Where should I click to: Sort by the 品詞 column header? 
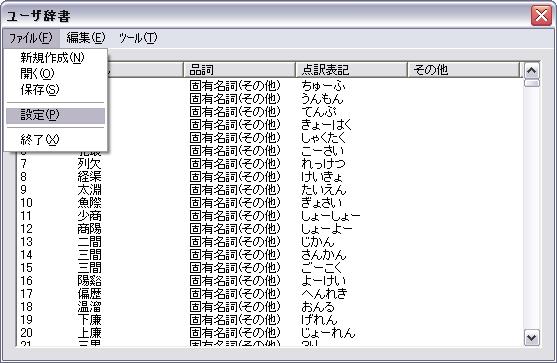click(239, 70)
